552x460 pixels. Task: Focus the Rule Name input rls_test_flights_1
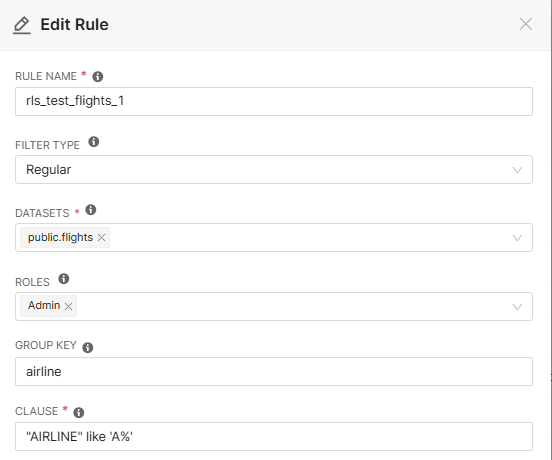(x=274, y=101)
